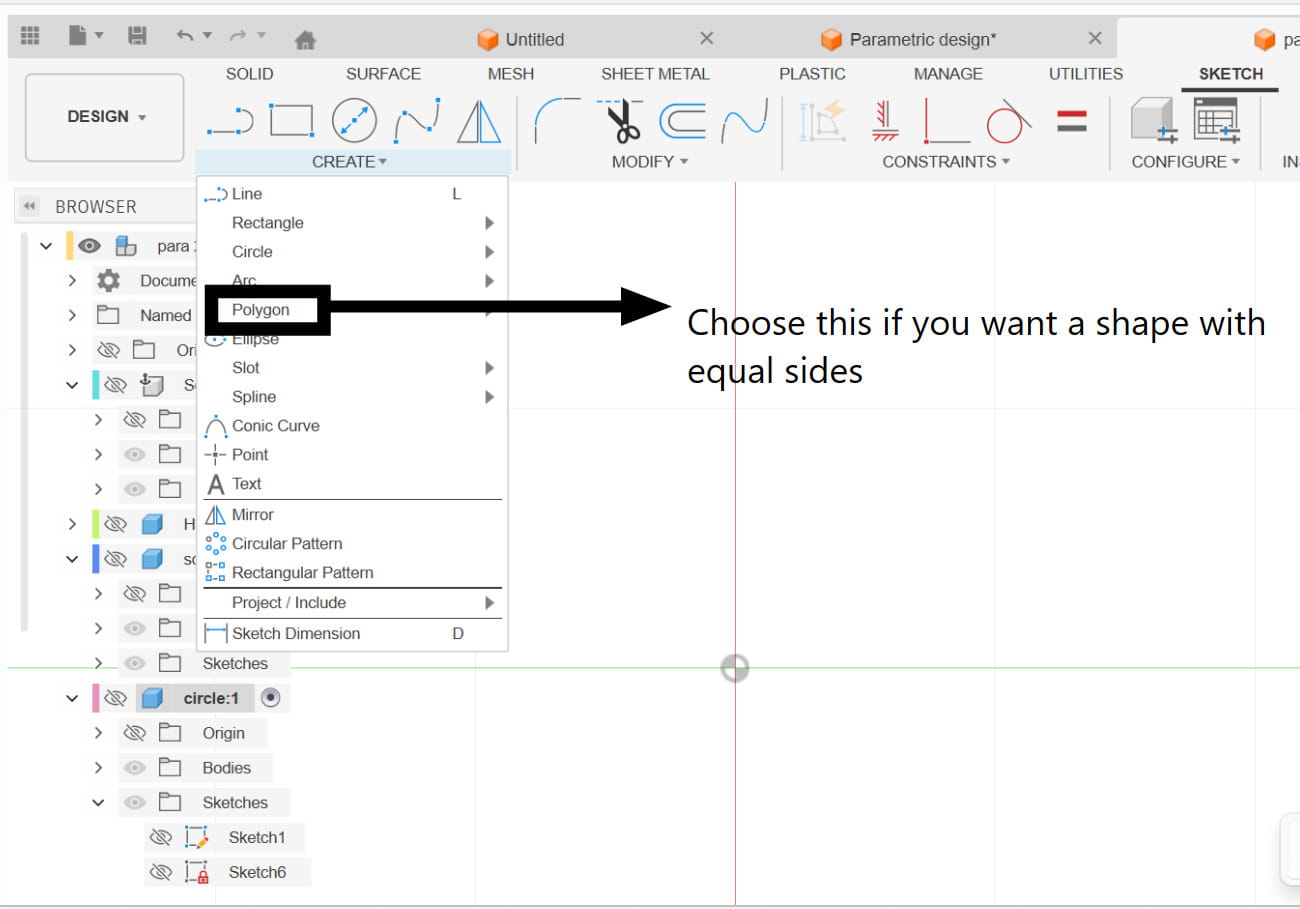Close the Untitled document tab
Image resolution: width=1300 pixels, height=909 pixels.
pos(706,38)
